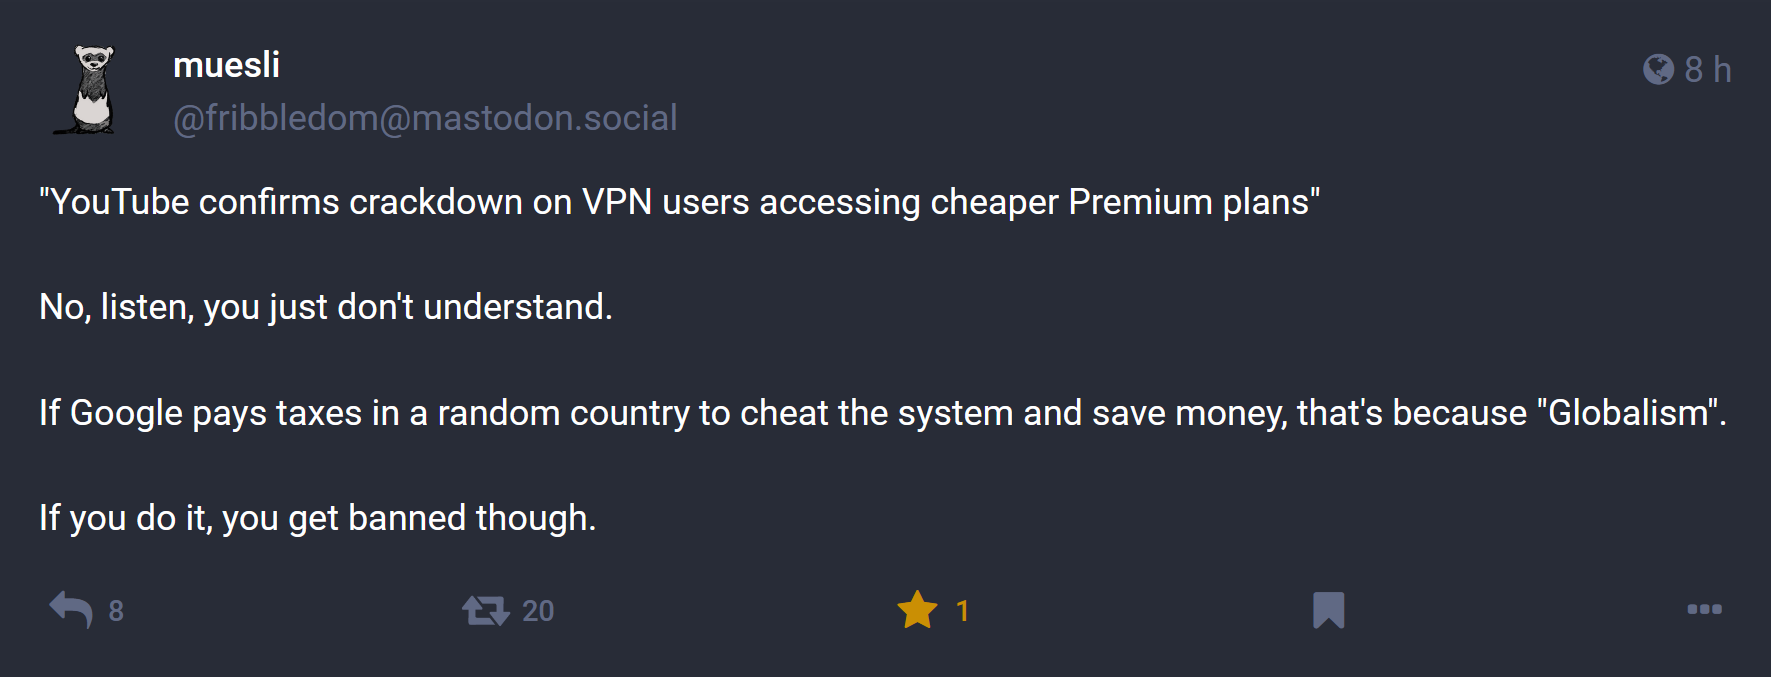1771x677 pixels.
Task: Toggle the gold star favourite icon
Action: click(x=917, y=610)
